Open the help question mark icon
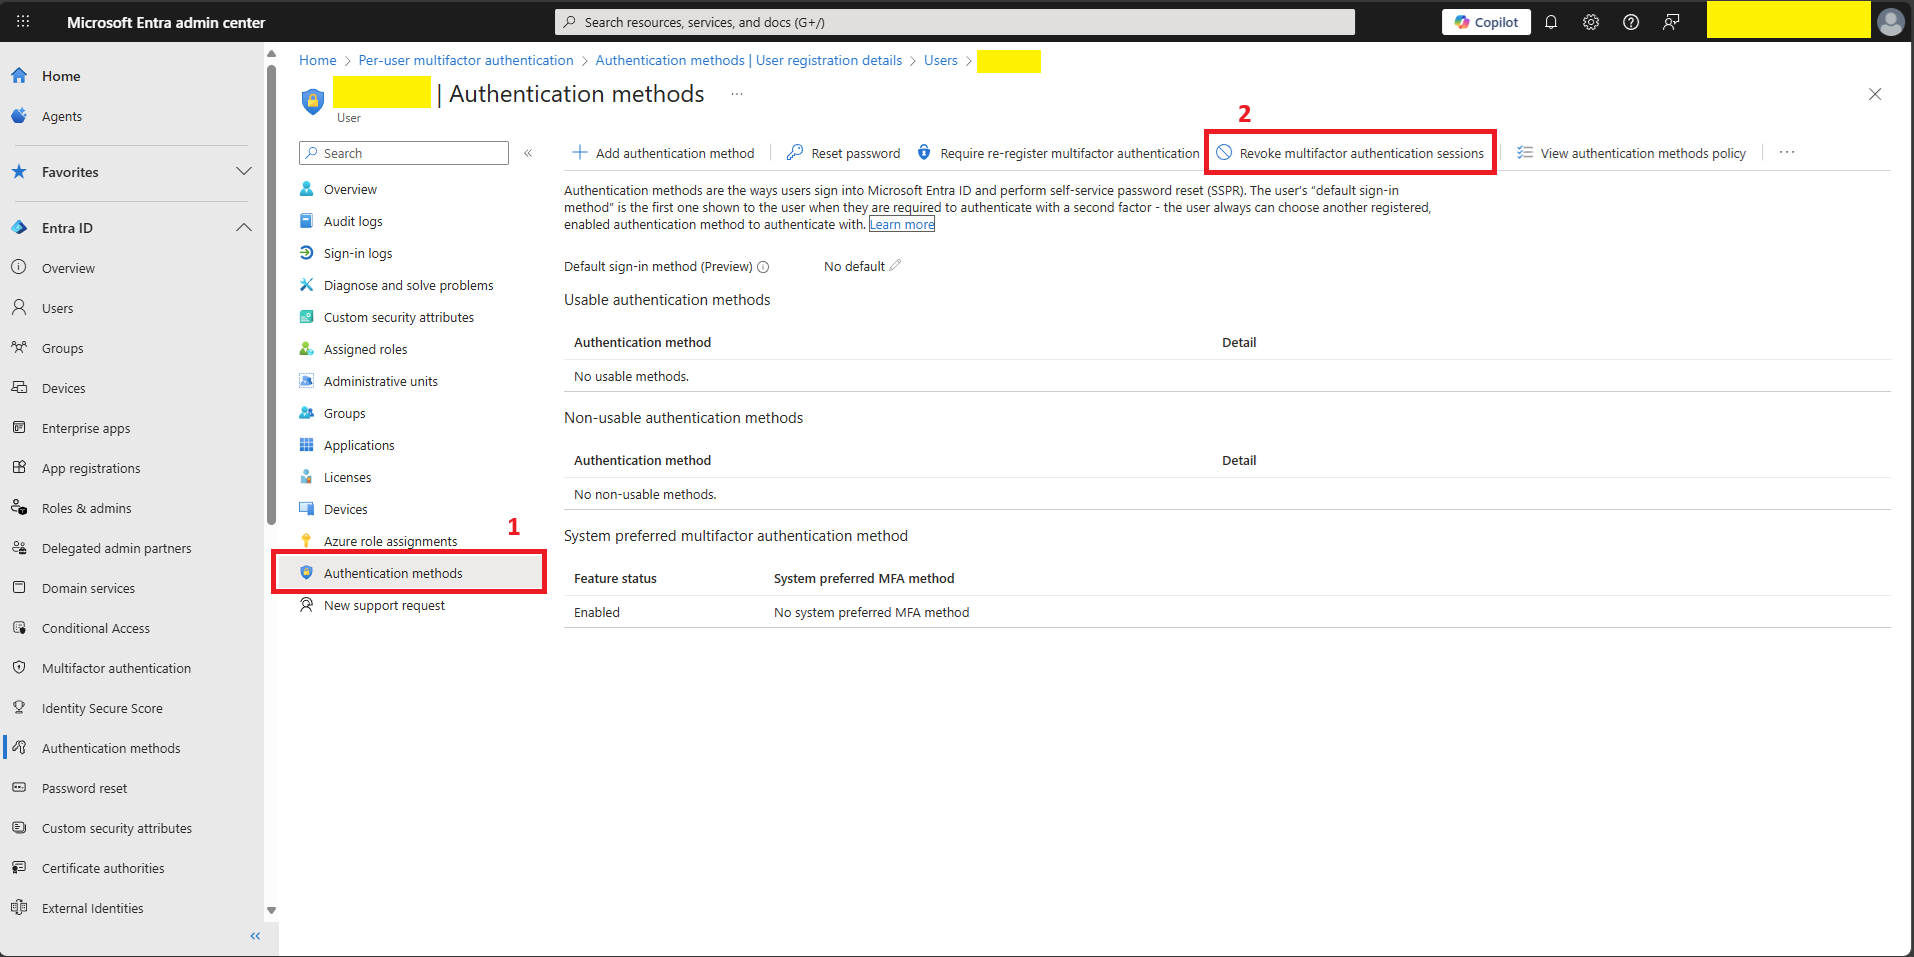This screenshot has width=1914, height=957. click(x=1631, y=22)
